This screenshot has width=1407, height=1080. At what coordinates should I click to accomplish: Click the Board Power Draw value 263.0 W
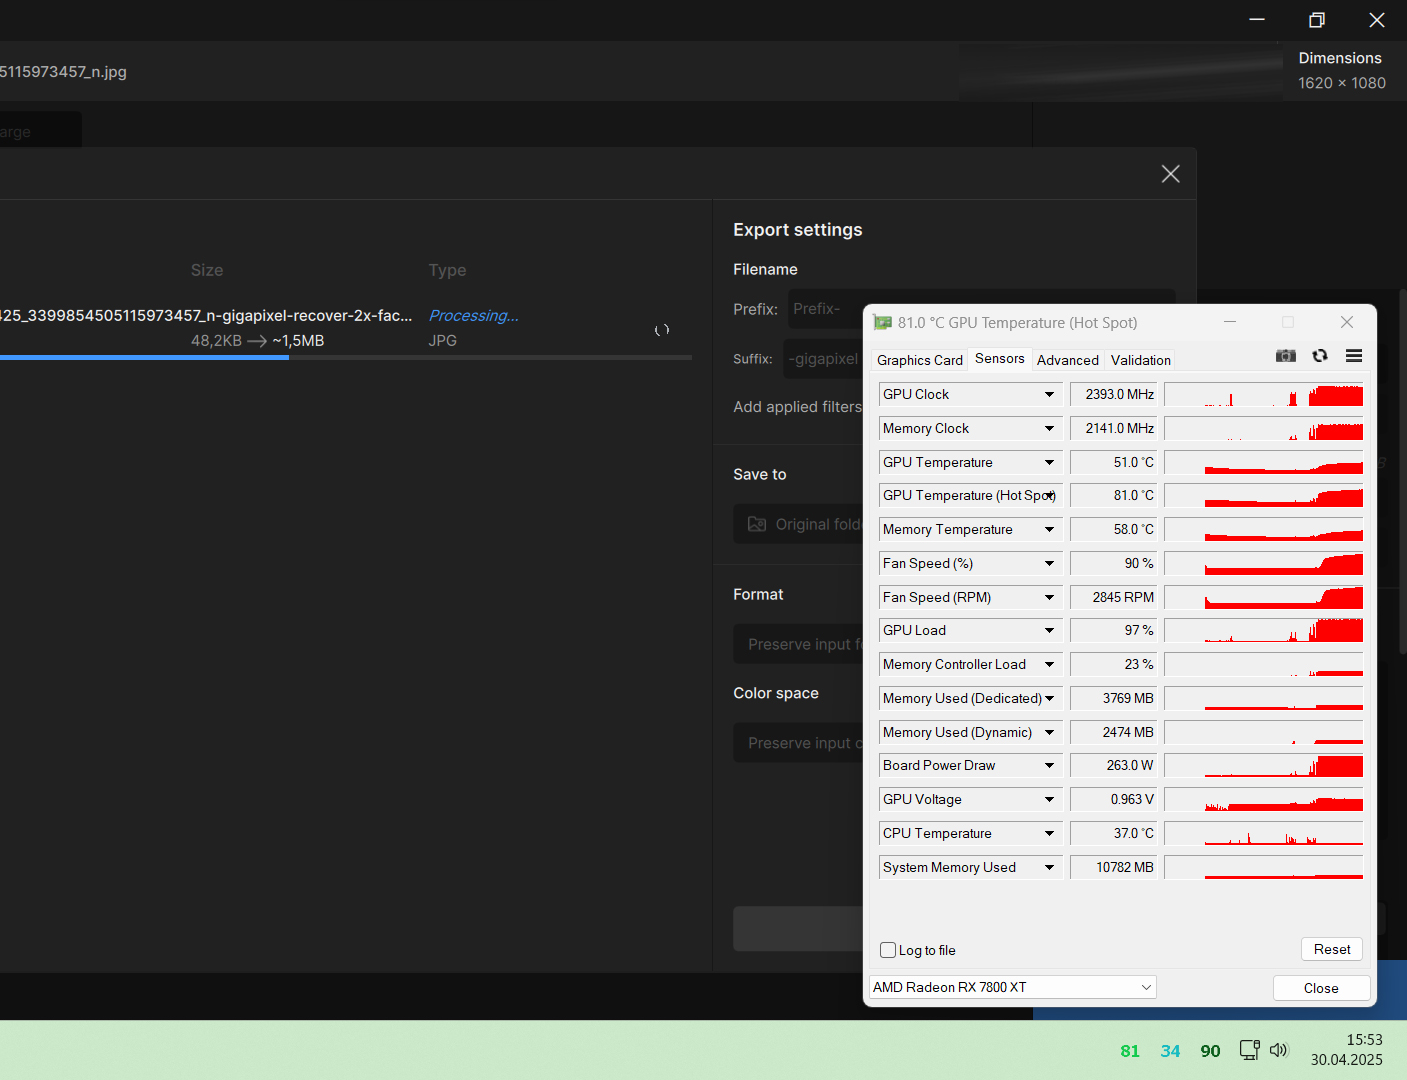pos(1114,765)
